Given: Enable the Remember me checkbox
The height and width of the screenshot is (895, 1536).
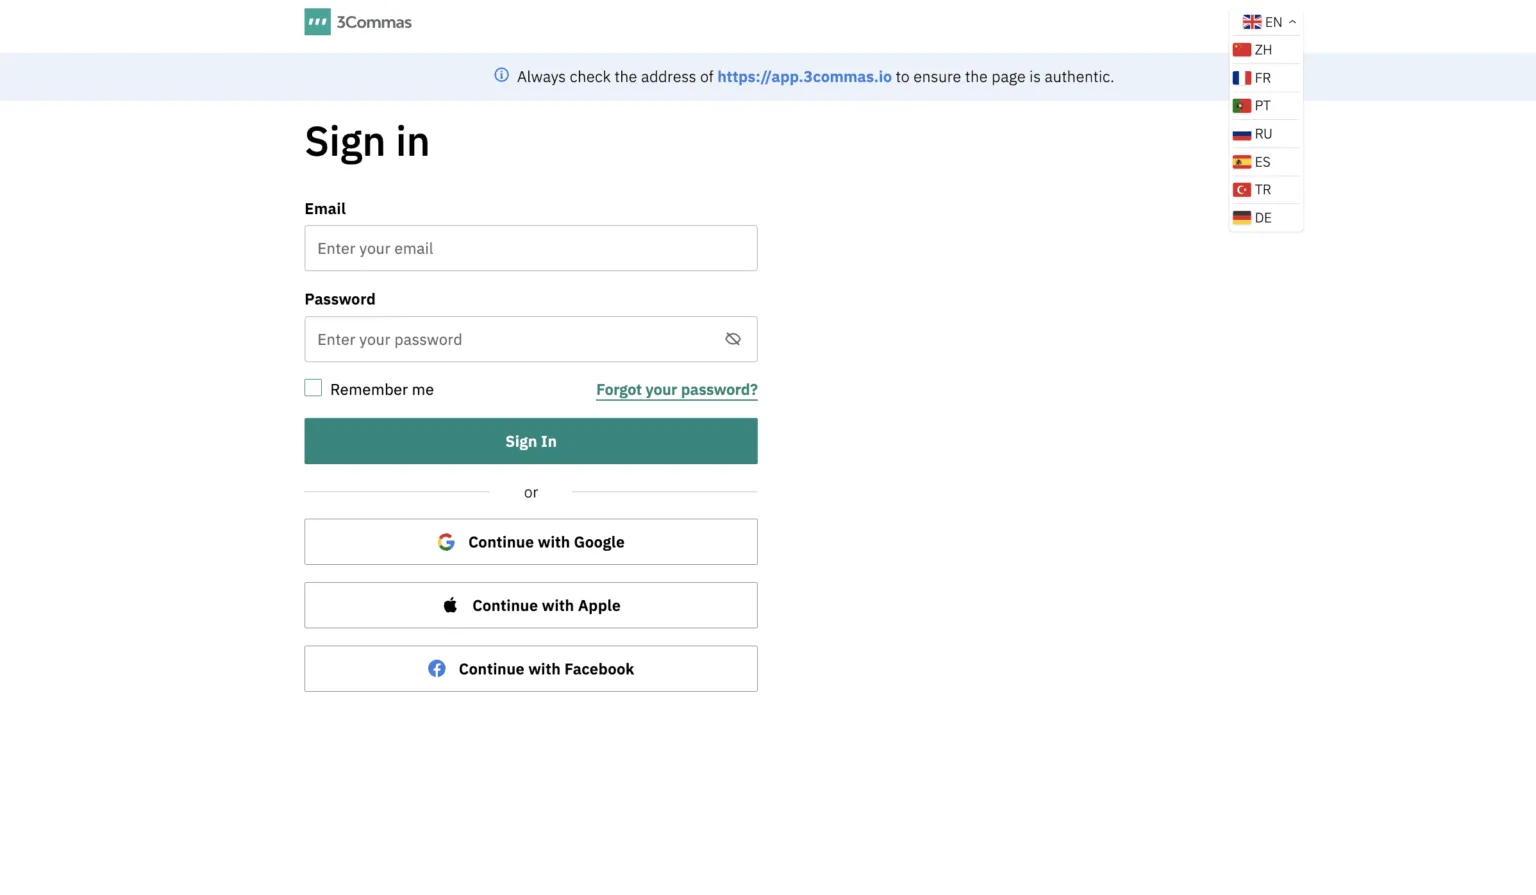Looking at the screenshot, I should 313,389.
